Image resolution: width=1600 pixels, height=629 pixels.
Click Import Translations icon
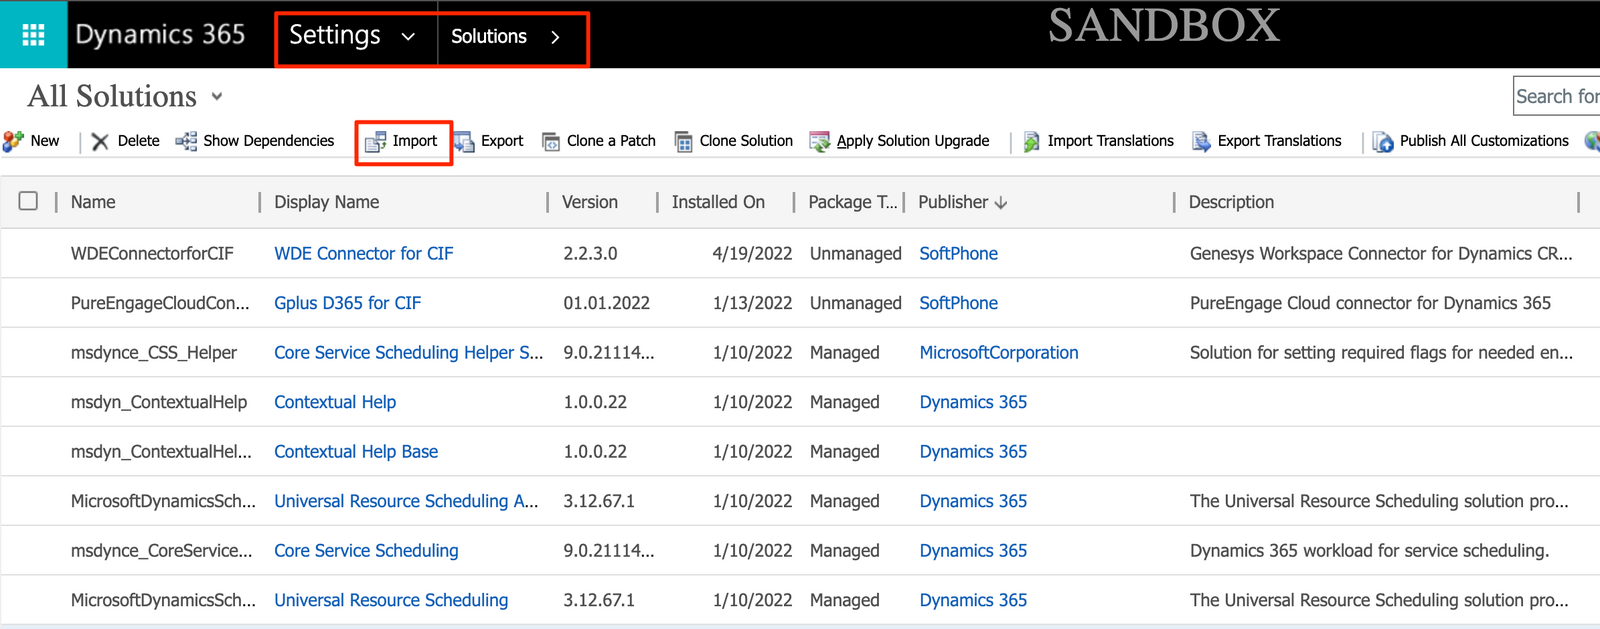[x=1032, y=142]
